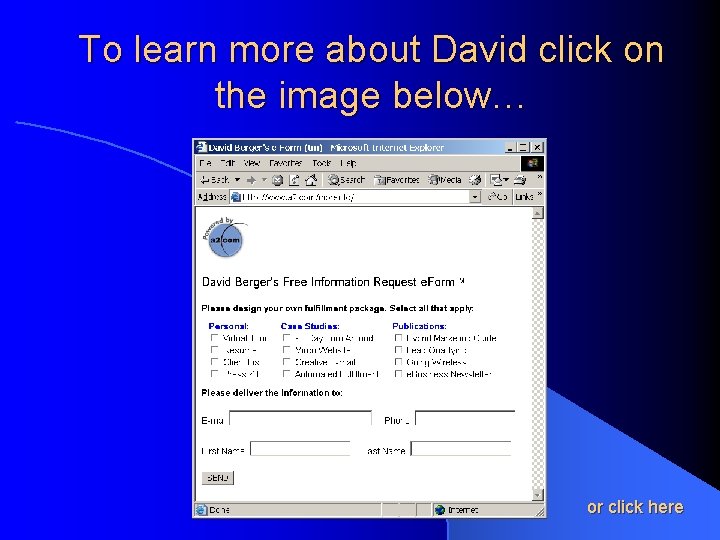Open the Help menu
Screen dimensions: 720x540
click(x=349, y=163)
